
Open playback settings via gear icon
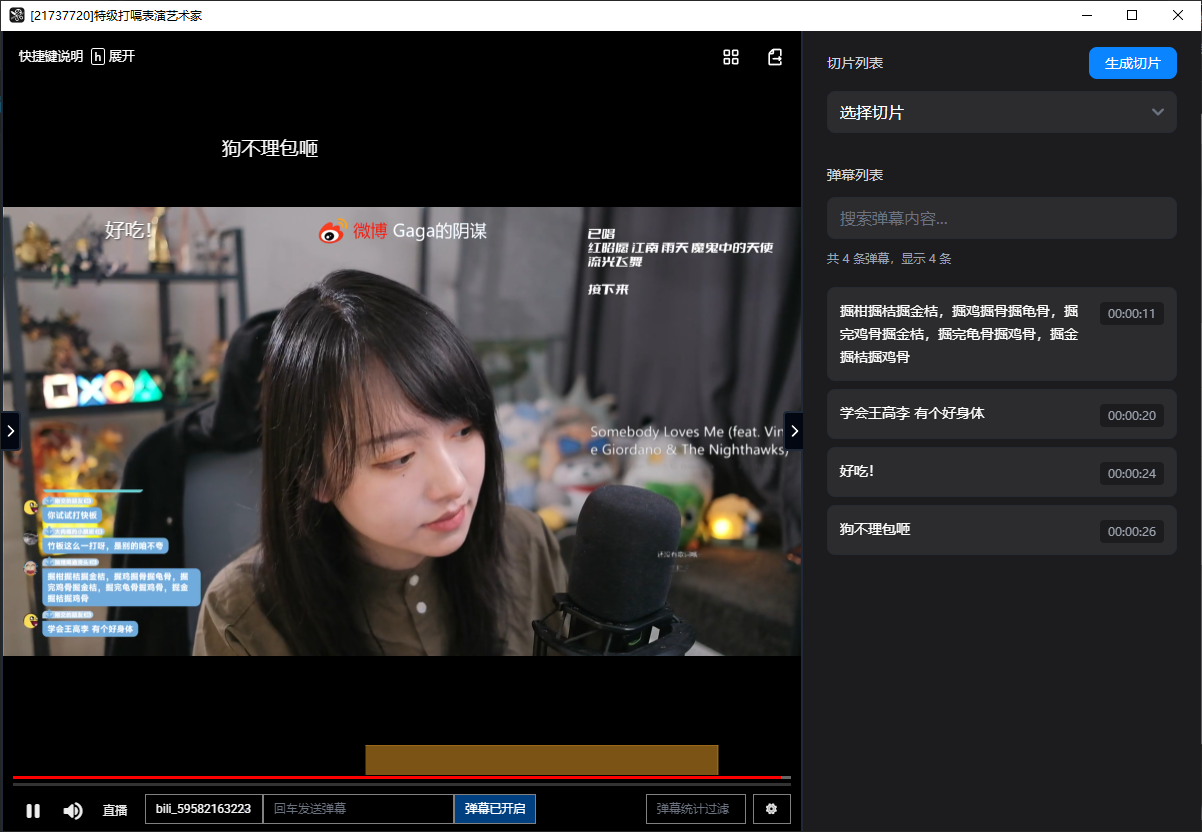click(x=772, y=809)
